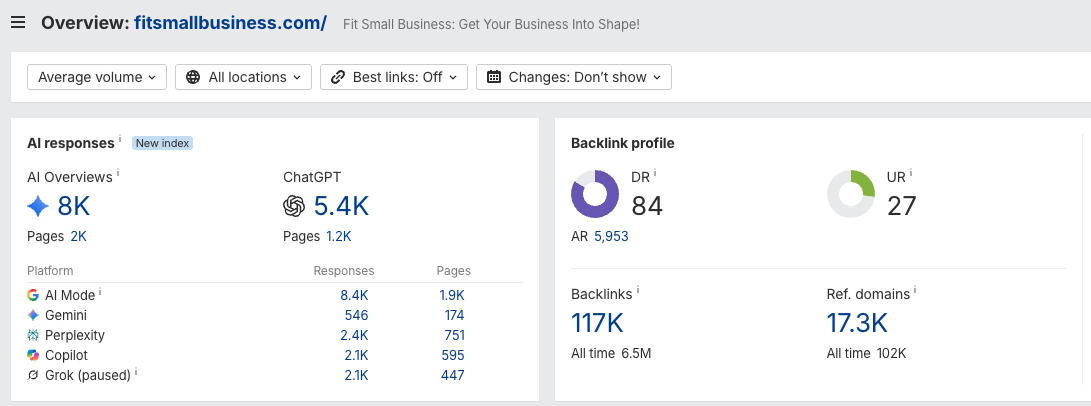Click the info icon beside UR
Image resolution: width=1091 pixels, height=406 pixels.
pyautogui.click(x=911, y=173)
